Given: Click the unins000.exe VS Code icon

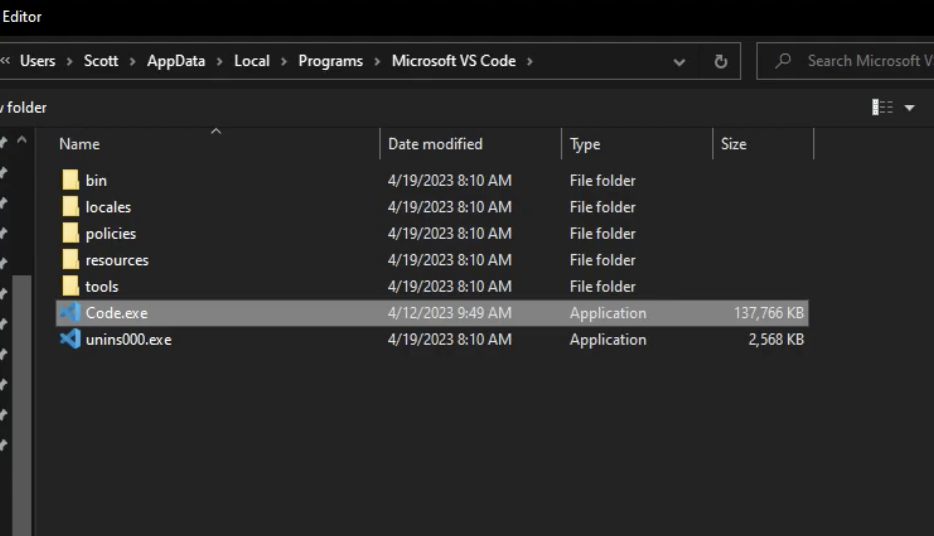Looking at the screenshot, I should [70, 339].
